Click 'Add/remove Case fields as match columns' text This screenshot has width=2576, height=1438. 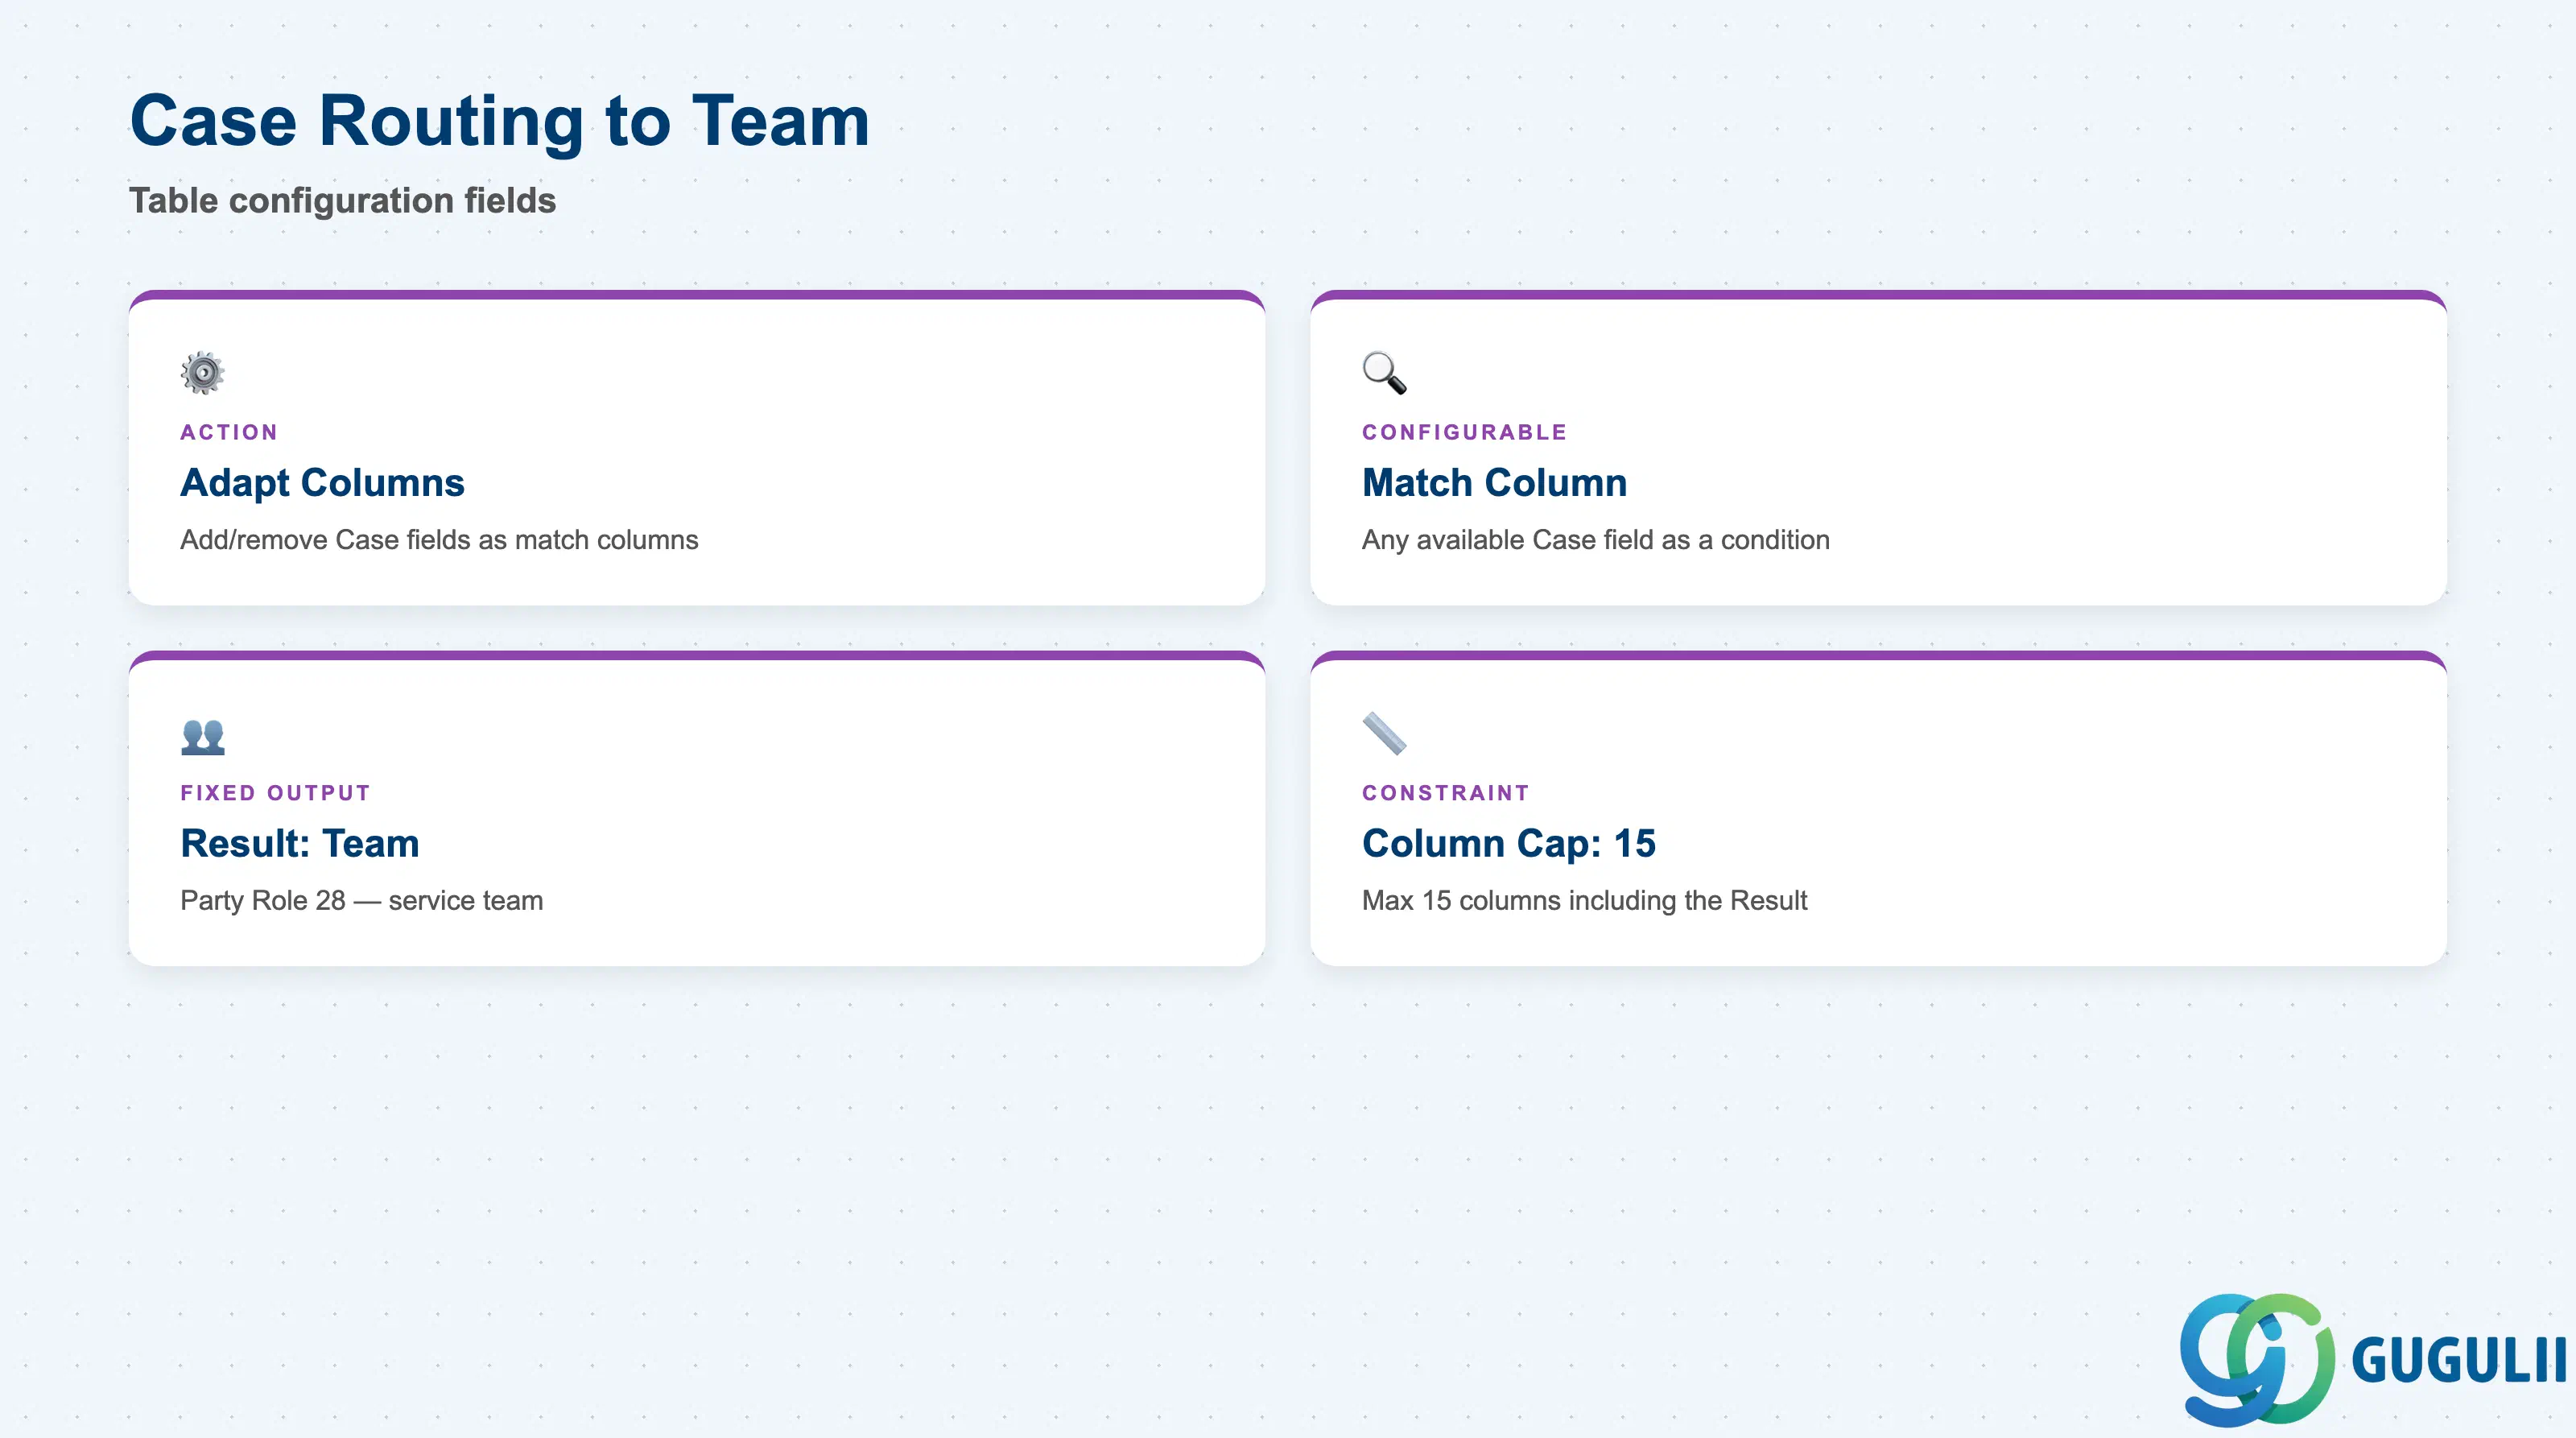click(x=439, y=540)
